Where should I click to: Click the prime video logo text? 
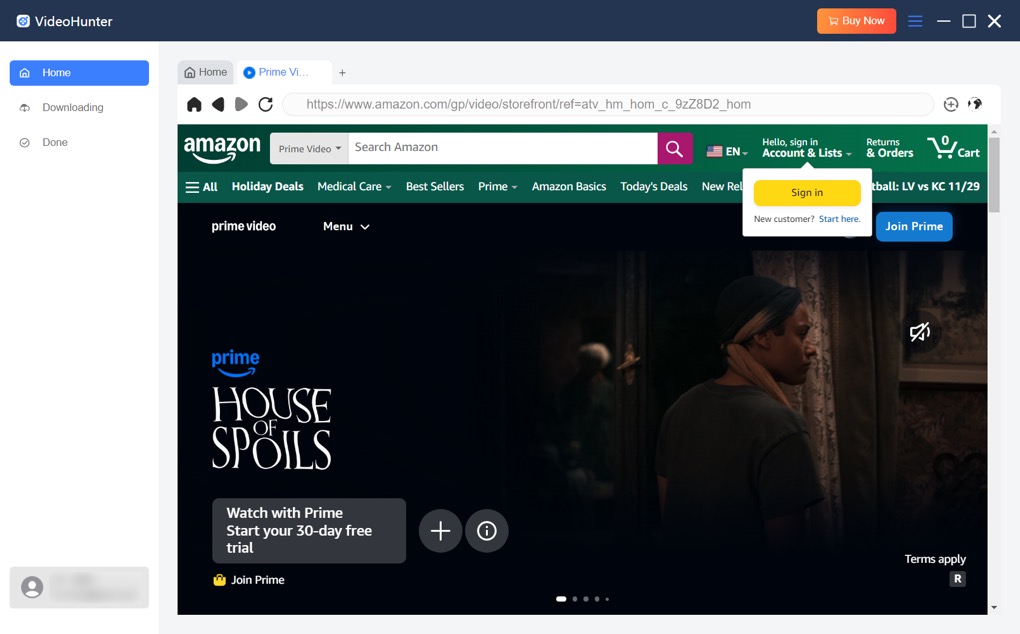(x=243, y=226)
